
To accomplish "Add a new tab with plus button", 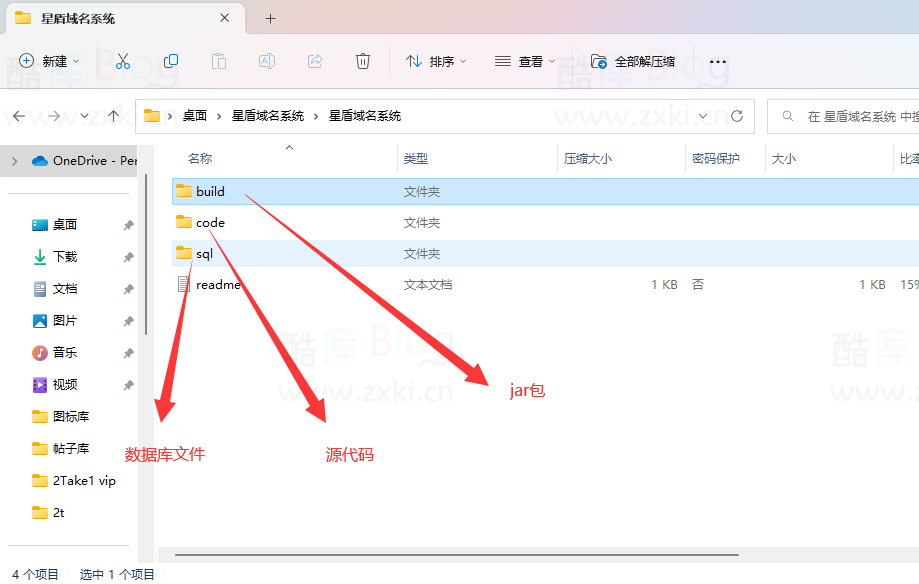I will tap(270, 18).
